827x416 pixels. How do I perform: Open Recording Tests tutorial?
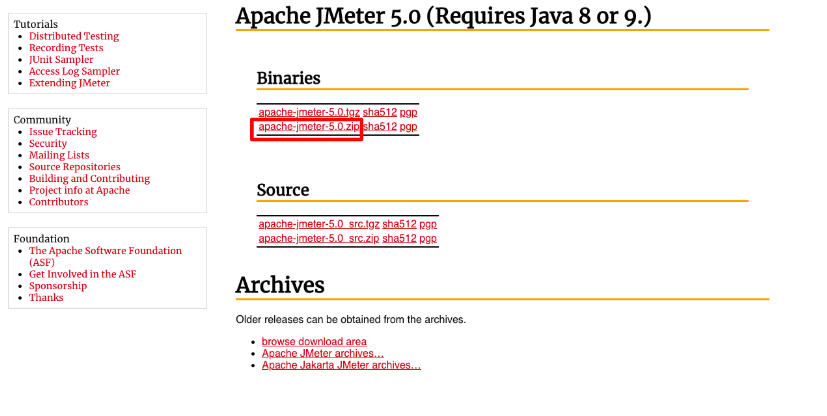66,47
